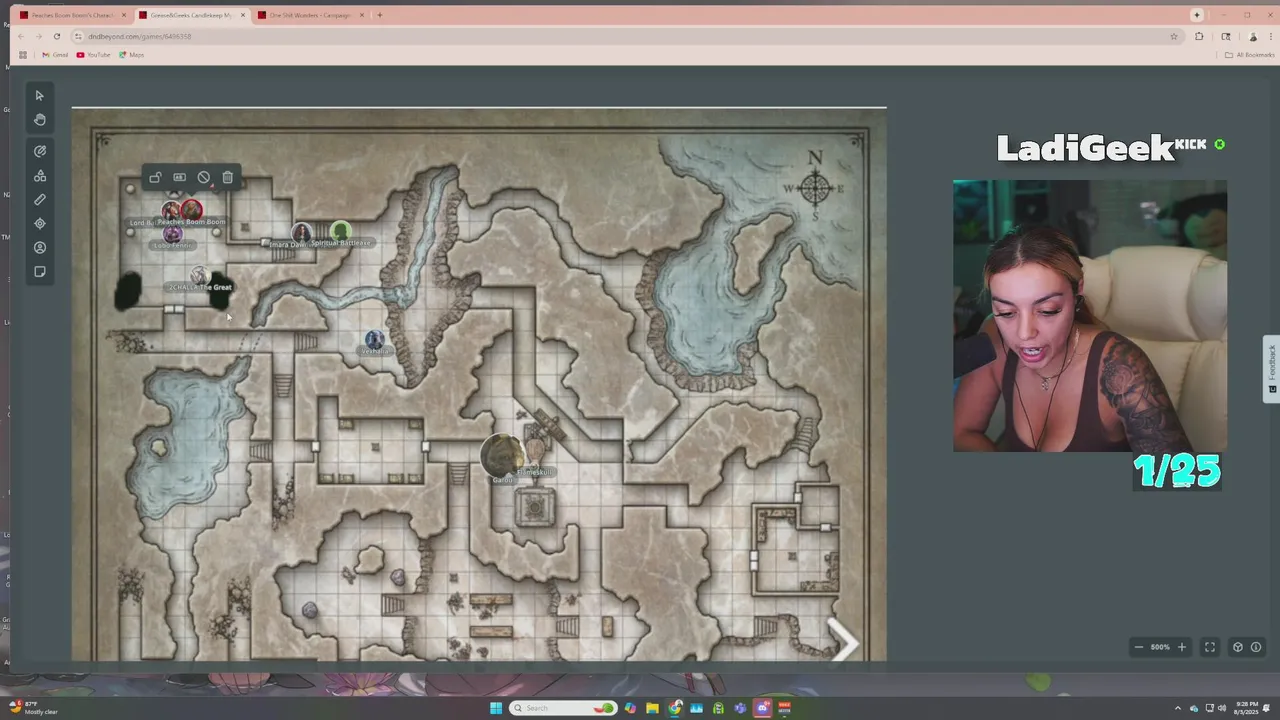Zoom out with the minus button
Viewport: 1280px width, 720px height.
(1138, 647)
